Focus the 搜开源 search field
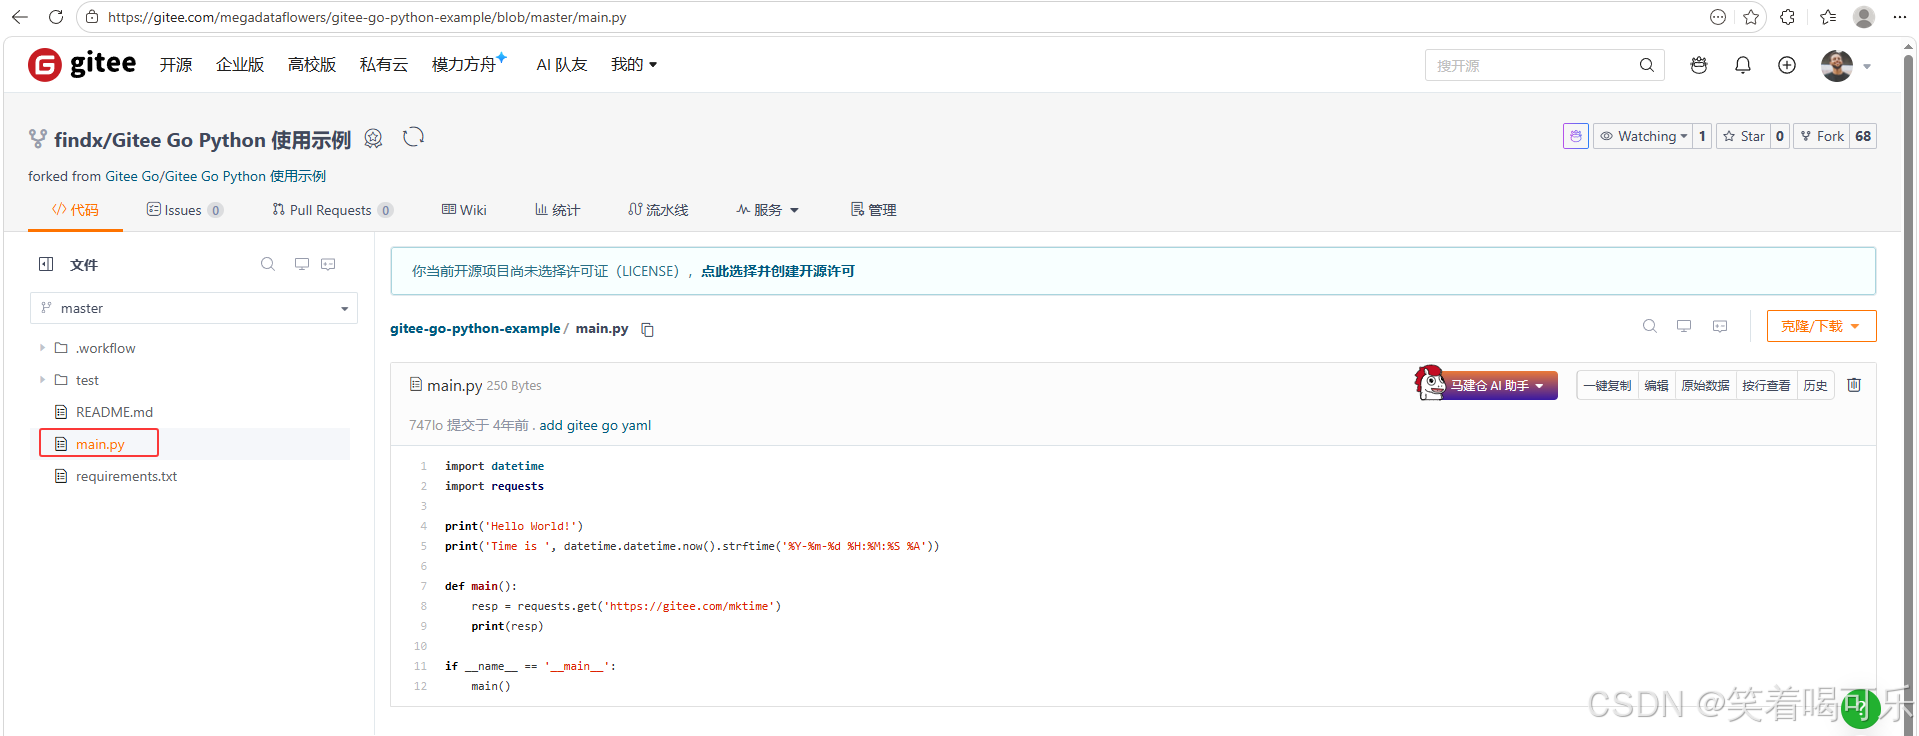The image size is (1919, 736). [1530, 65]
